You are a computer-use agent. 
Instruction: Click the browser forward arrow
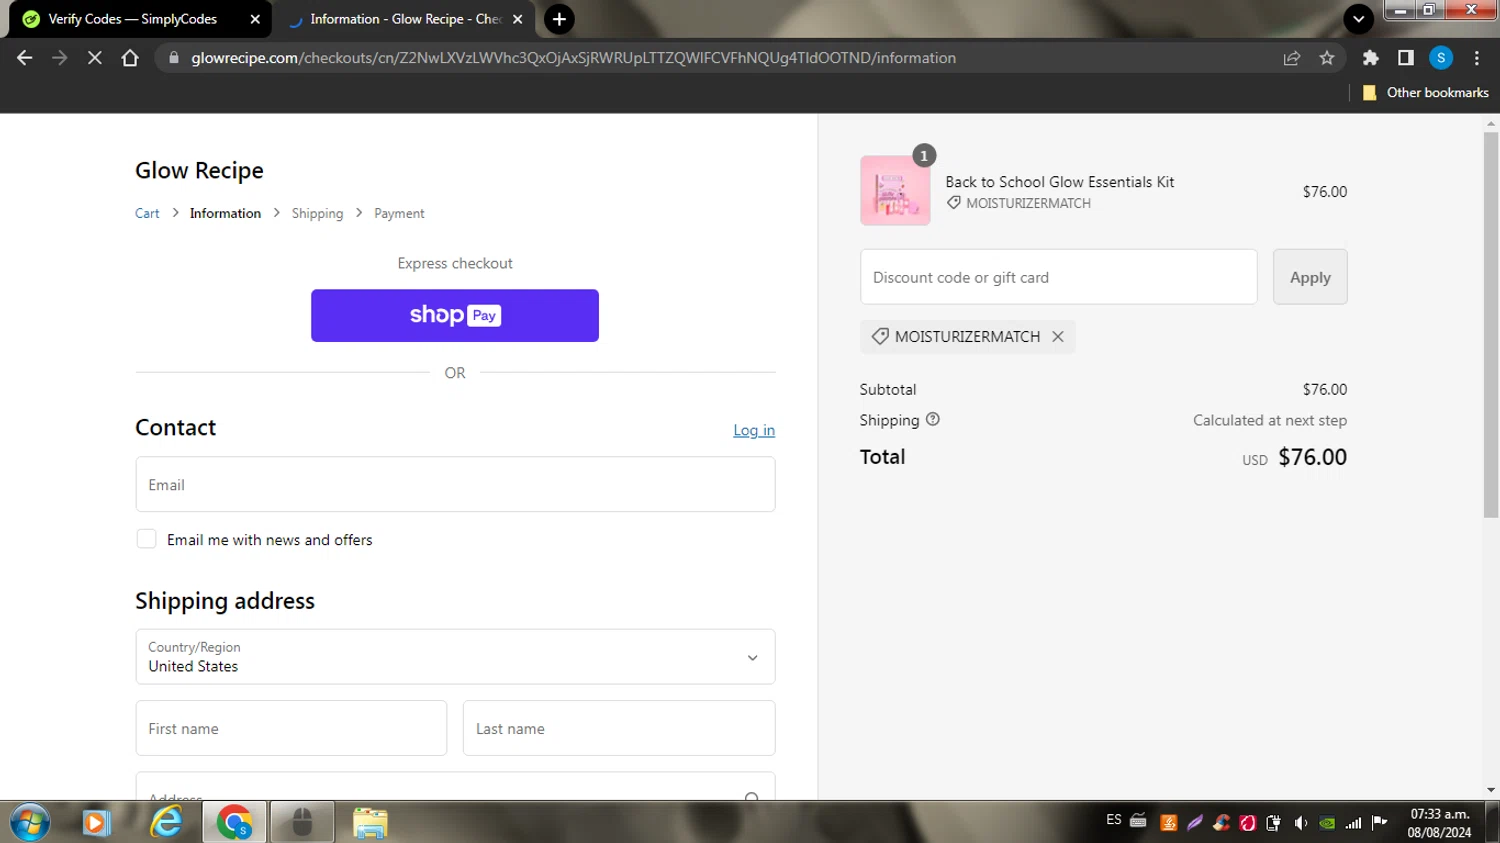click(x=60, y=58)
